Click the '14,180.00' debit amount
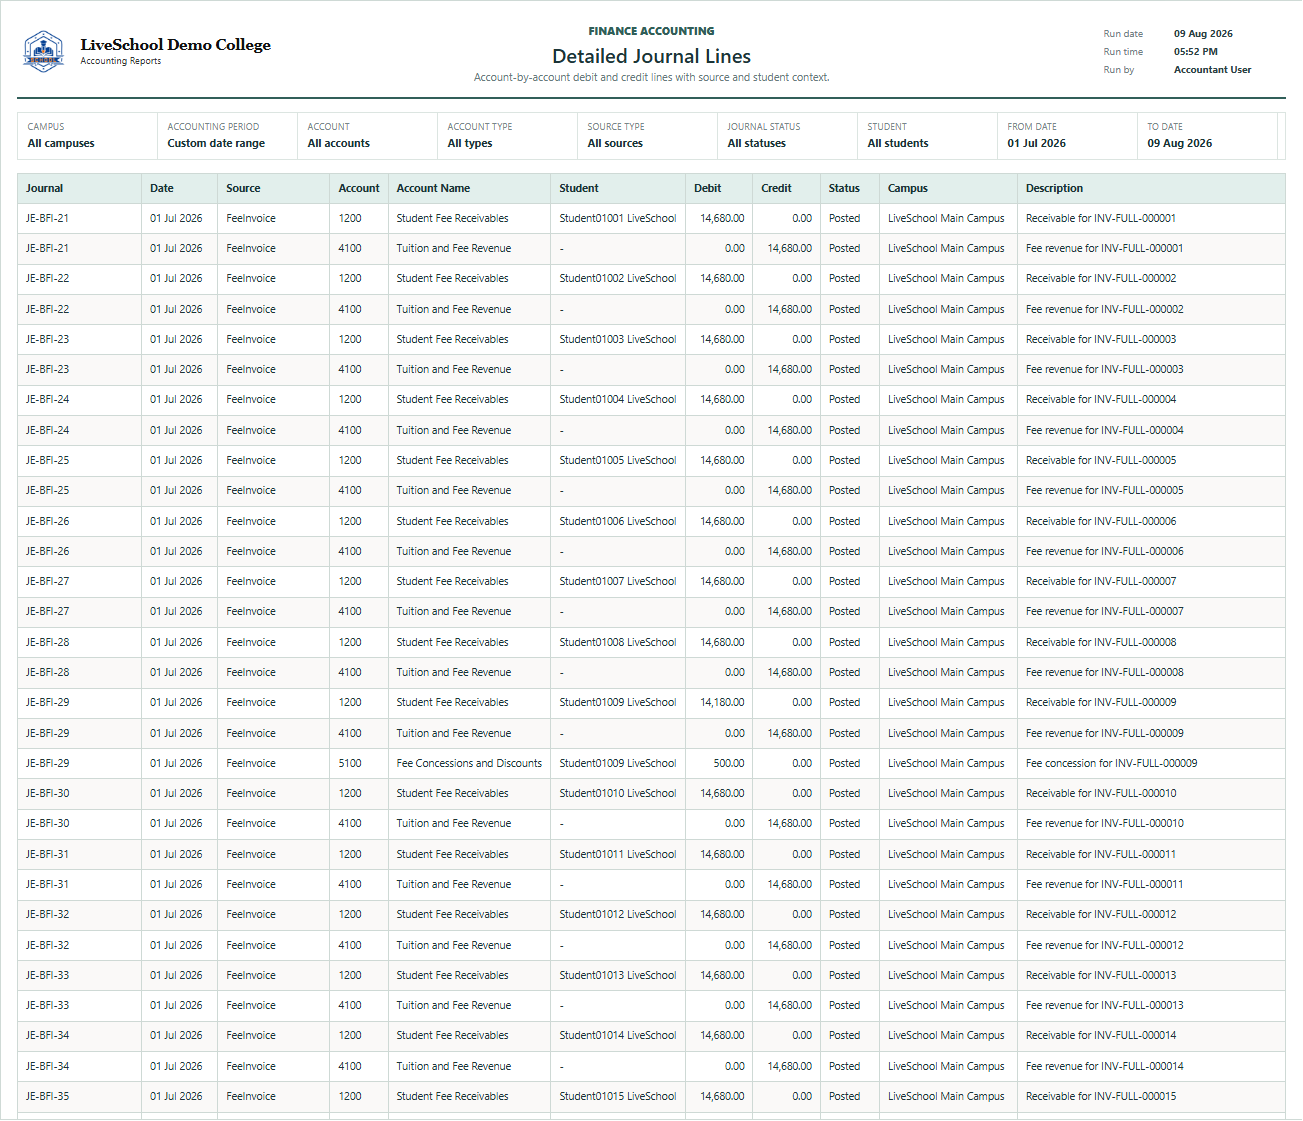The width and height of the screenshot is (1303, 1121). tap(722, 702)
